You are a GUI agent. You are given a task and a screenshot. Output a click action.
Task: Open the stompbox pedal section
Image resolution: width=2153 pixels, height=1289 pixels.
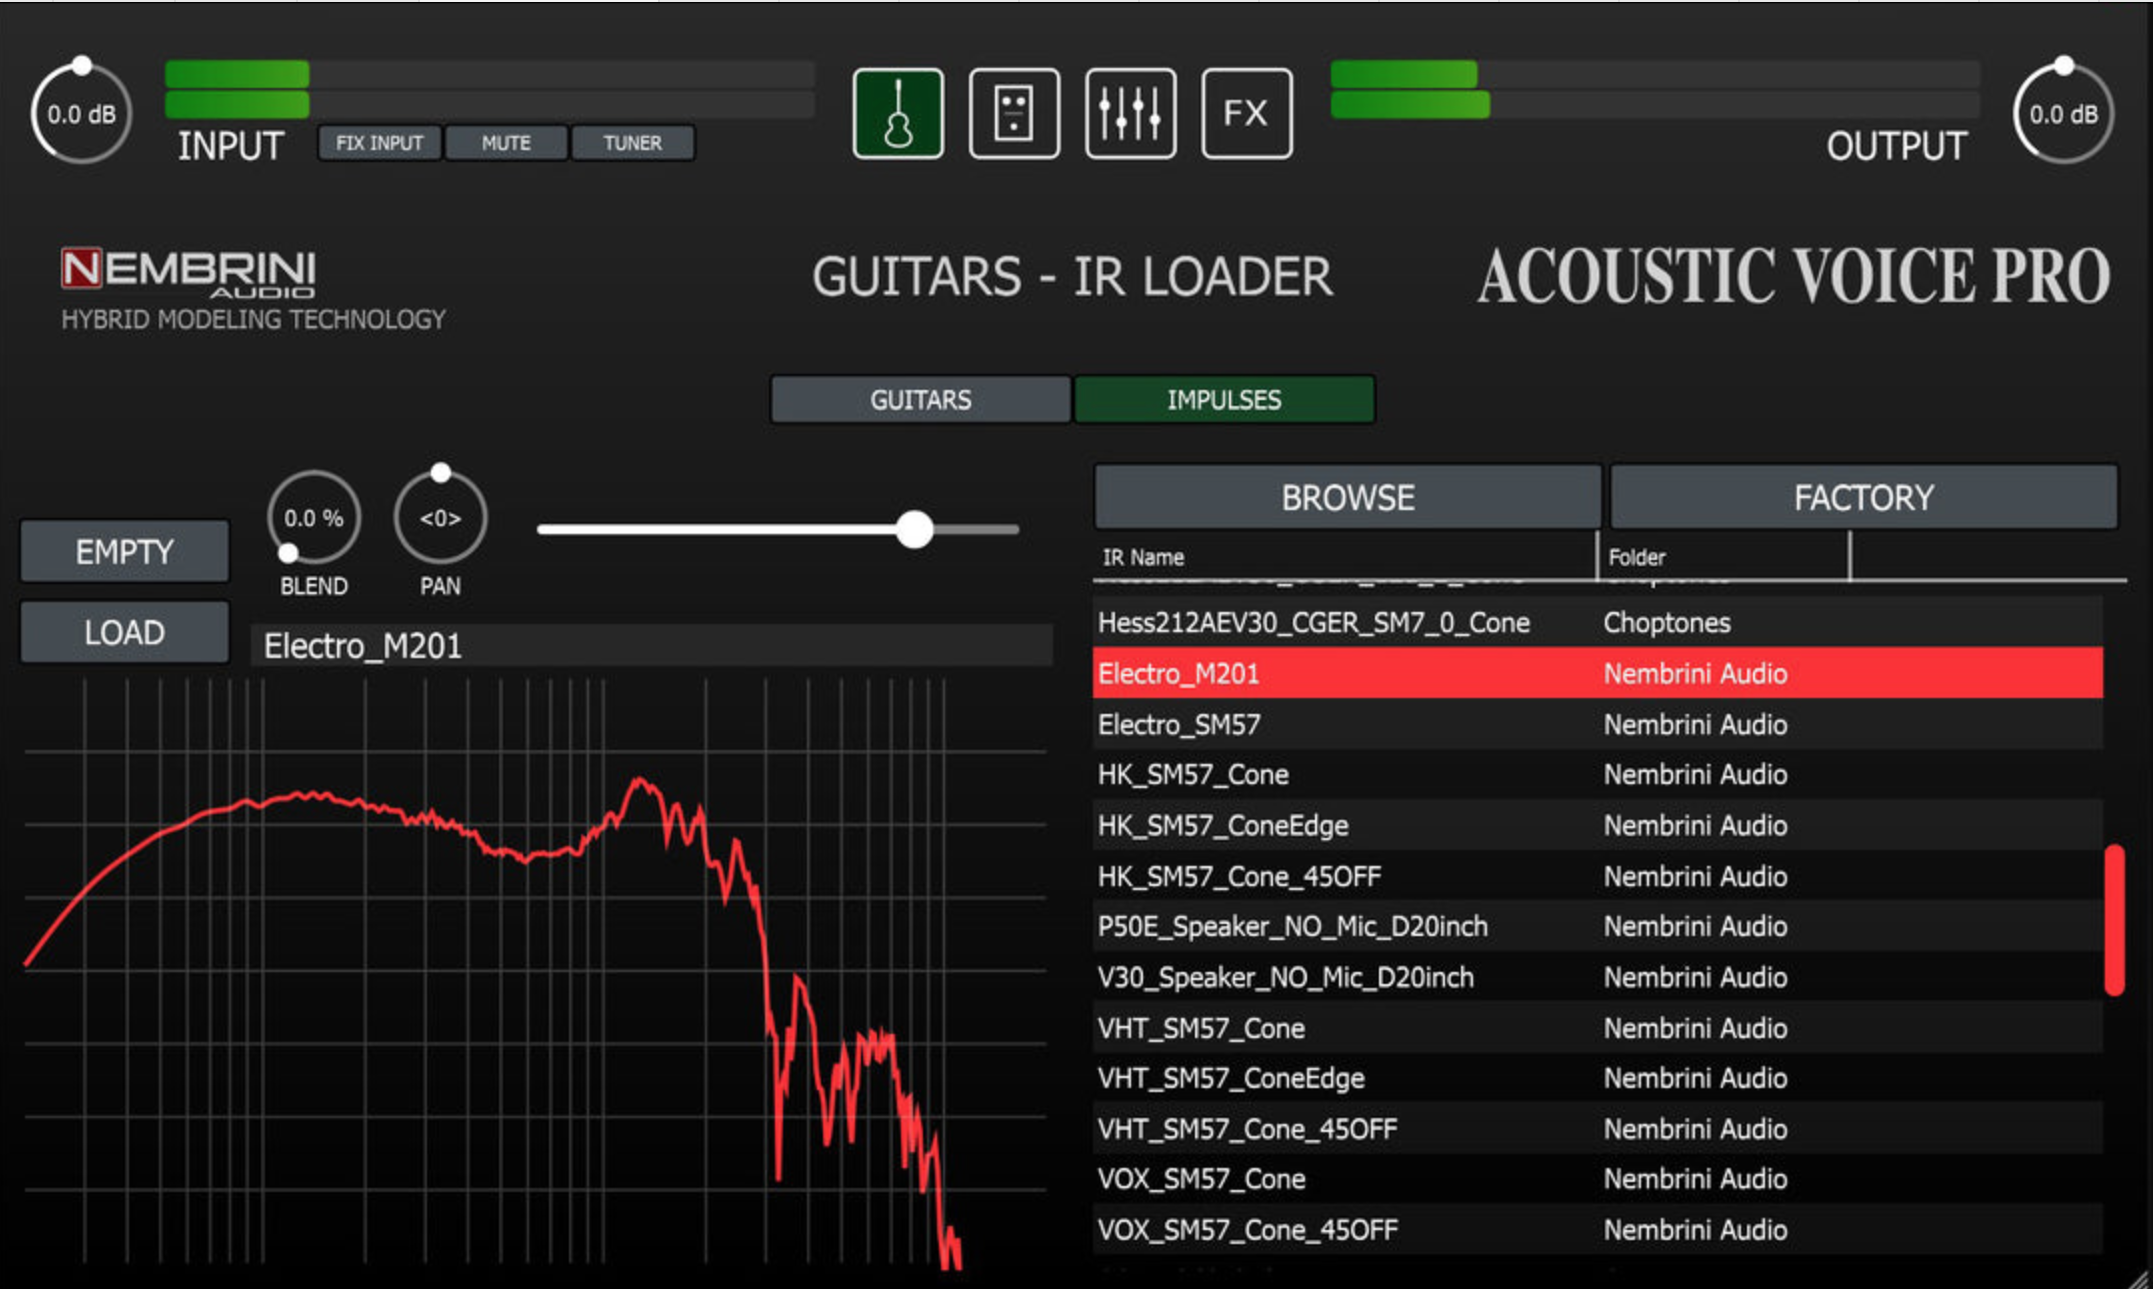(1014, 111)
